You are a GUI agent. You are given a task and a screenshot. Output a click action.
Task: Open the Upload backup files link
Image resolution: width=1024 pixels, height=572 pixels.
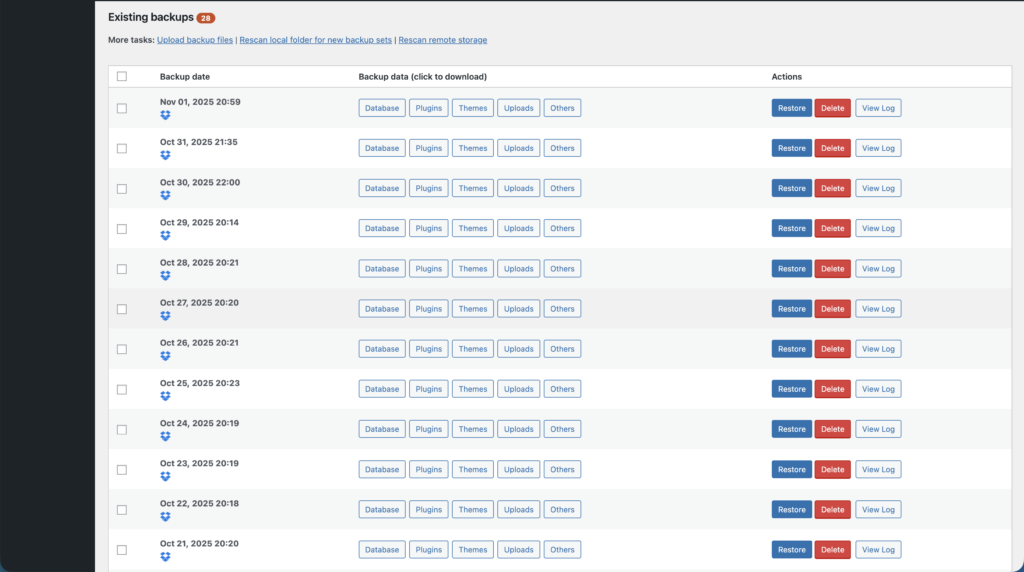click(x=195, y=40)
